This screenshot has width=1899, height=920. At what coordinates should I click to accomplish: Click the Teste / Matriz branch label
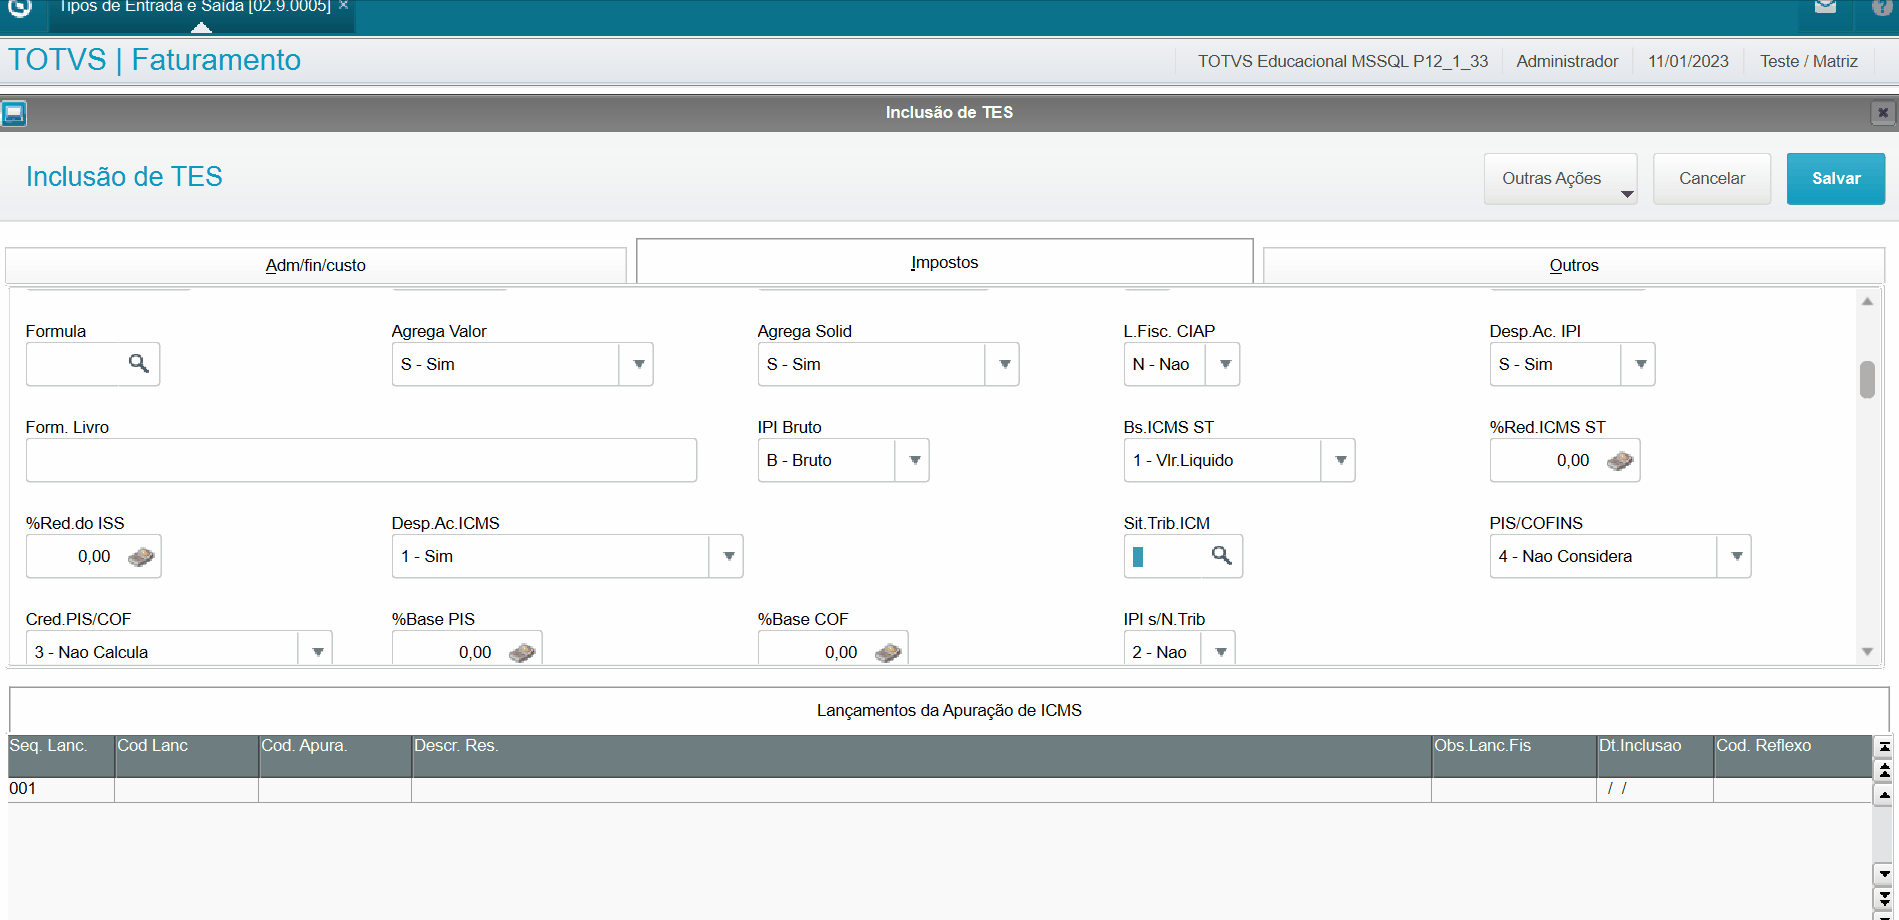(x=1809, y=61)
